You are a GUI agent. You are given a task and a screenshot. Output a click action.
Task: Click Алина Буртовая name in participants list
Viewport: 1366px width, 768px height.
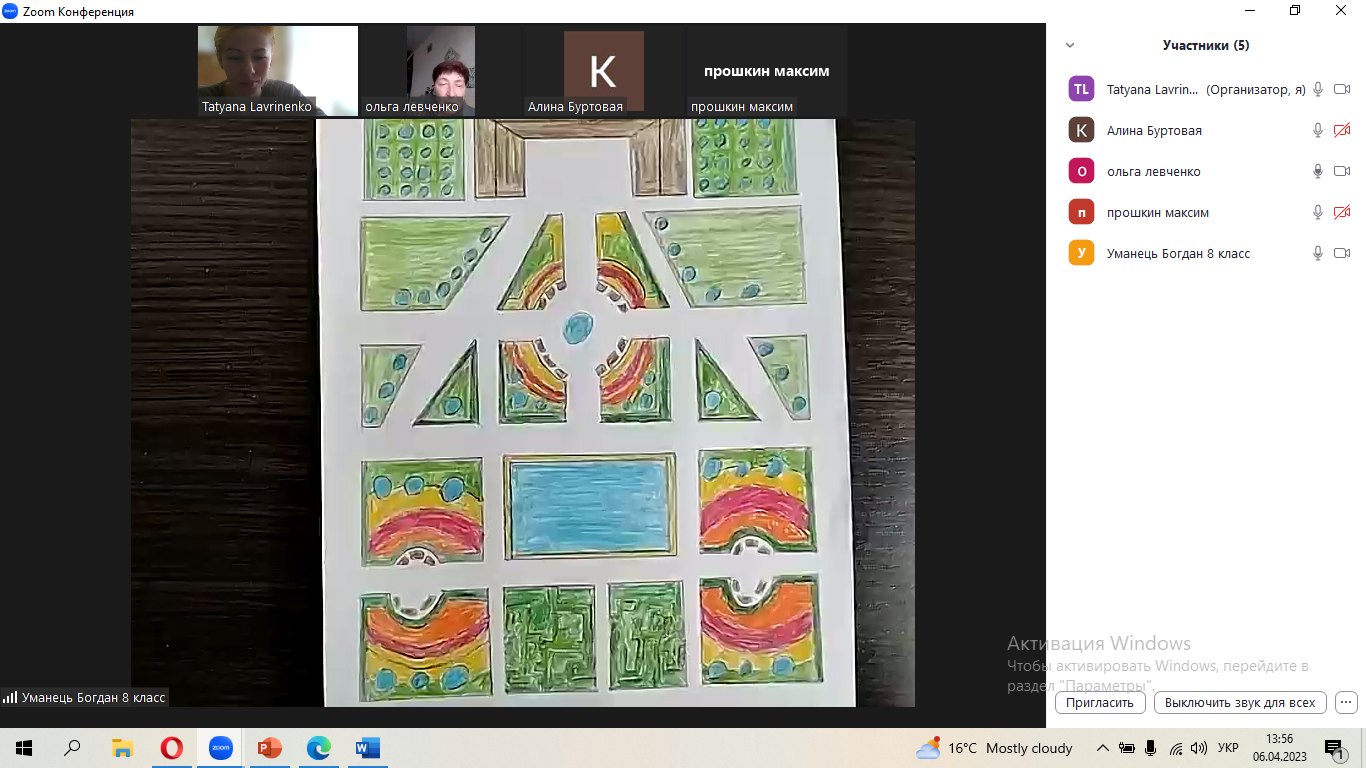[x=1154, y=130]
